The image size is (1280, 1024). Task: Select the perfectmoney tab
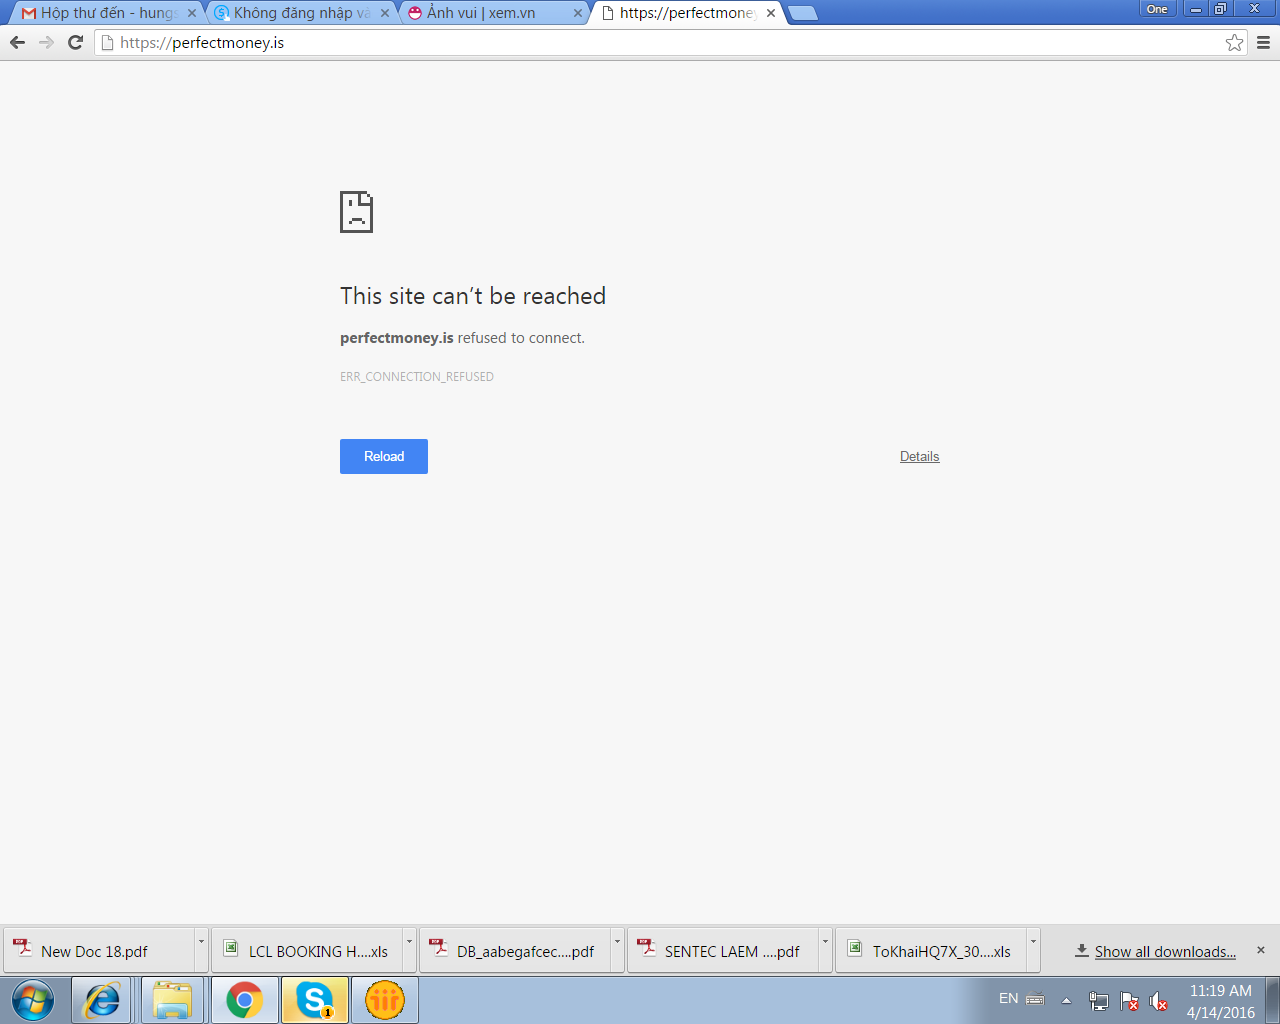(687, 13)
